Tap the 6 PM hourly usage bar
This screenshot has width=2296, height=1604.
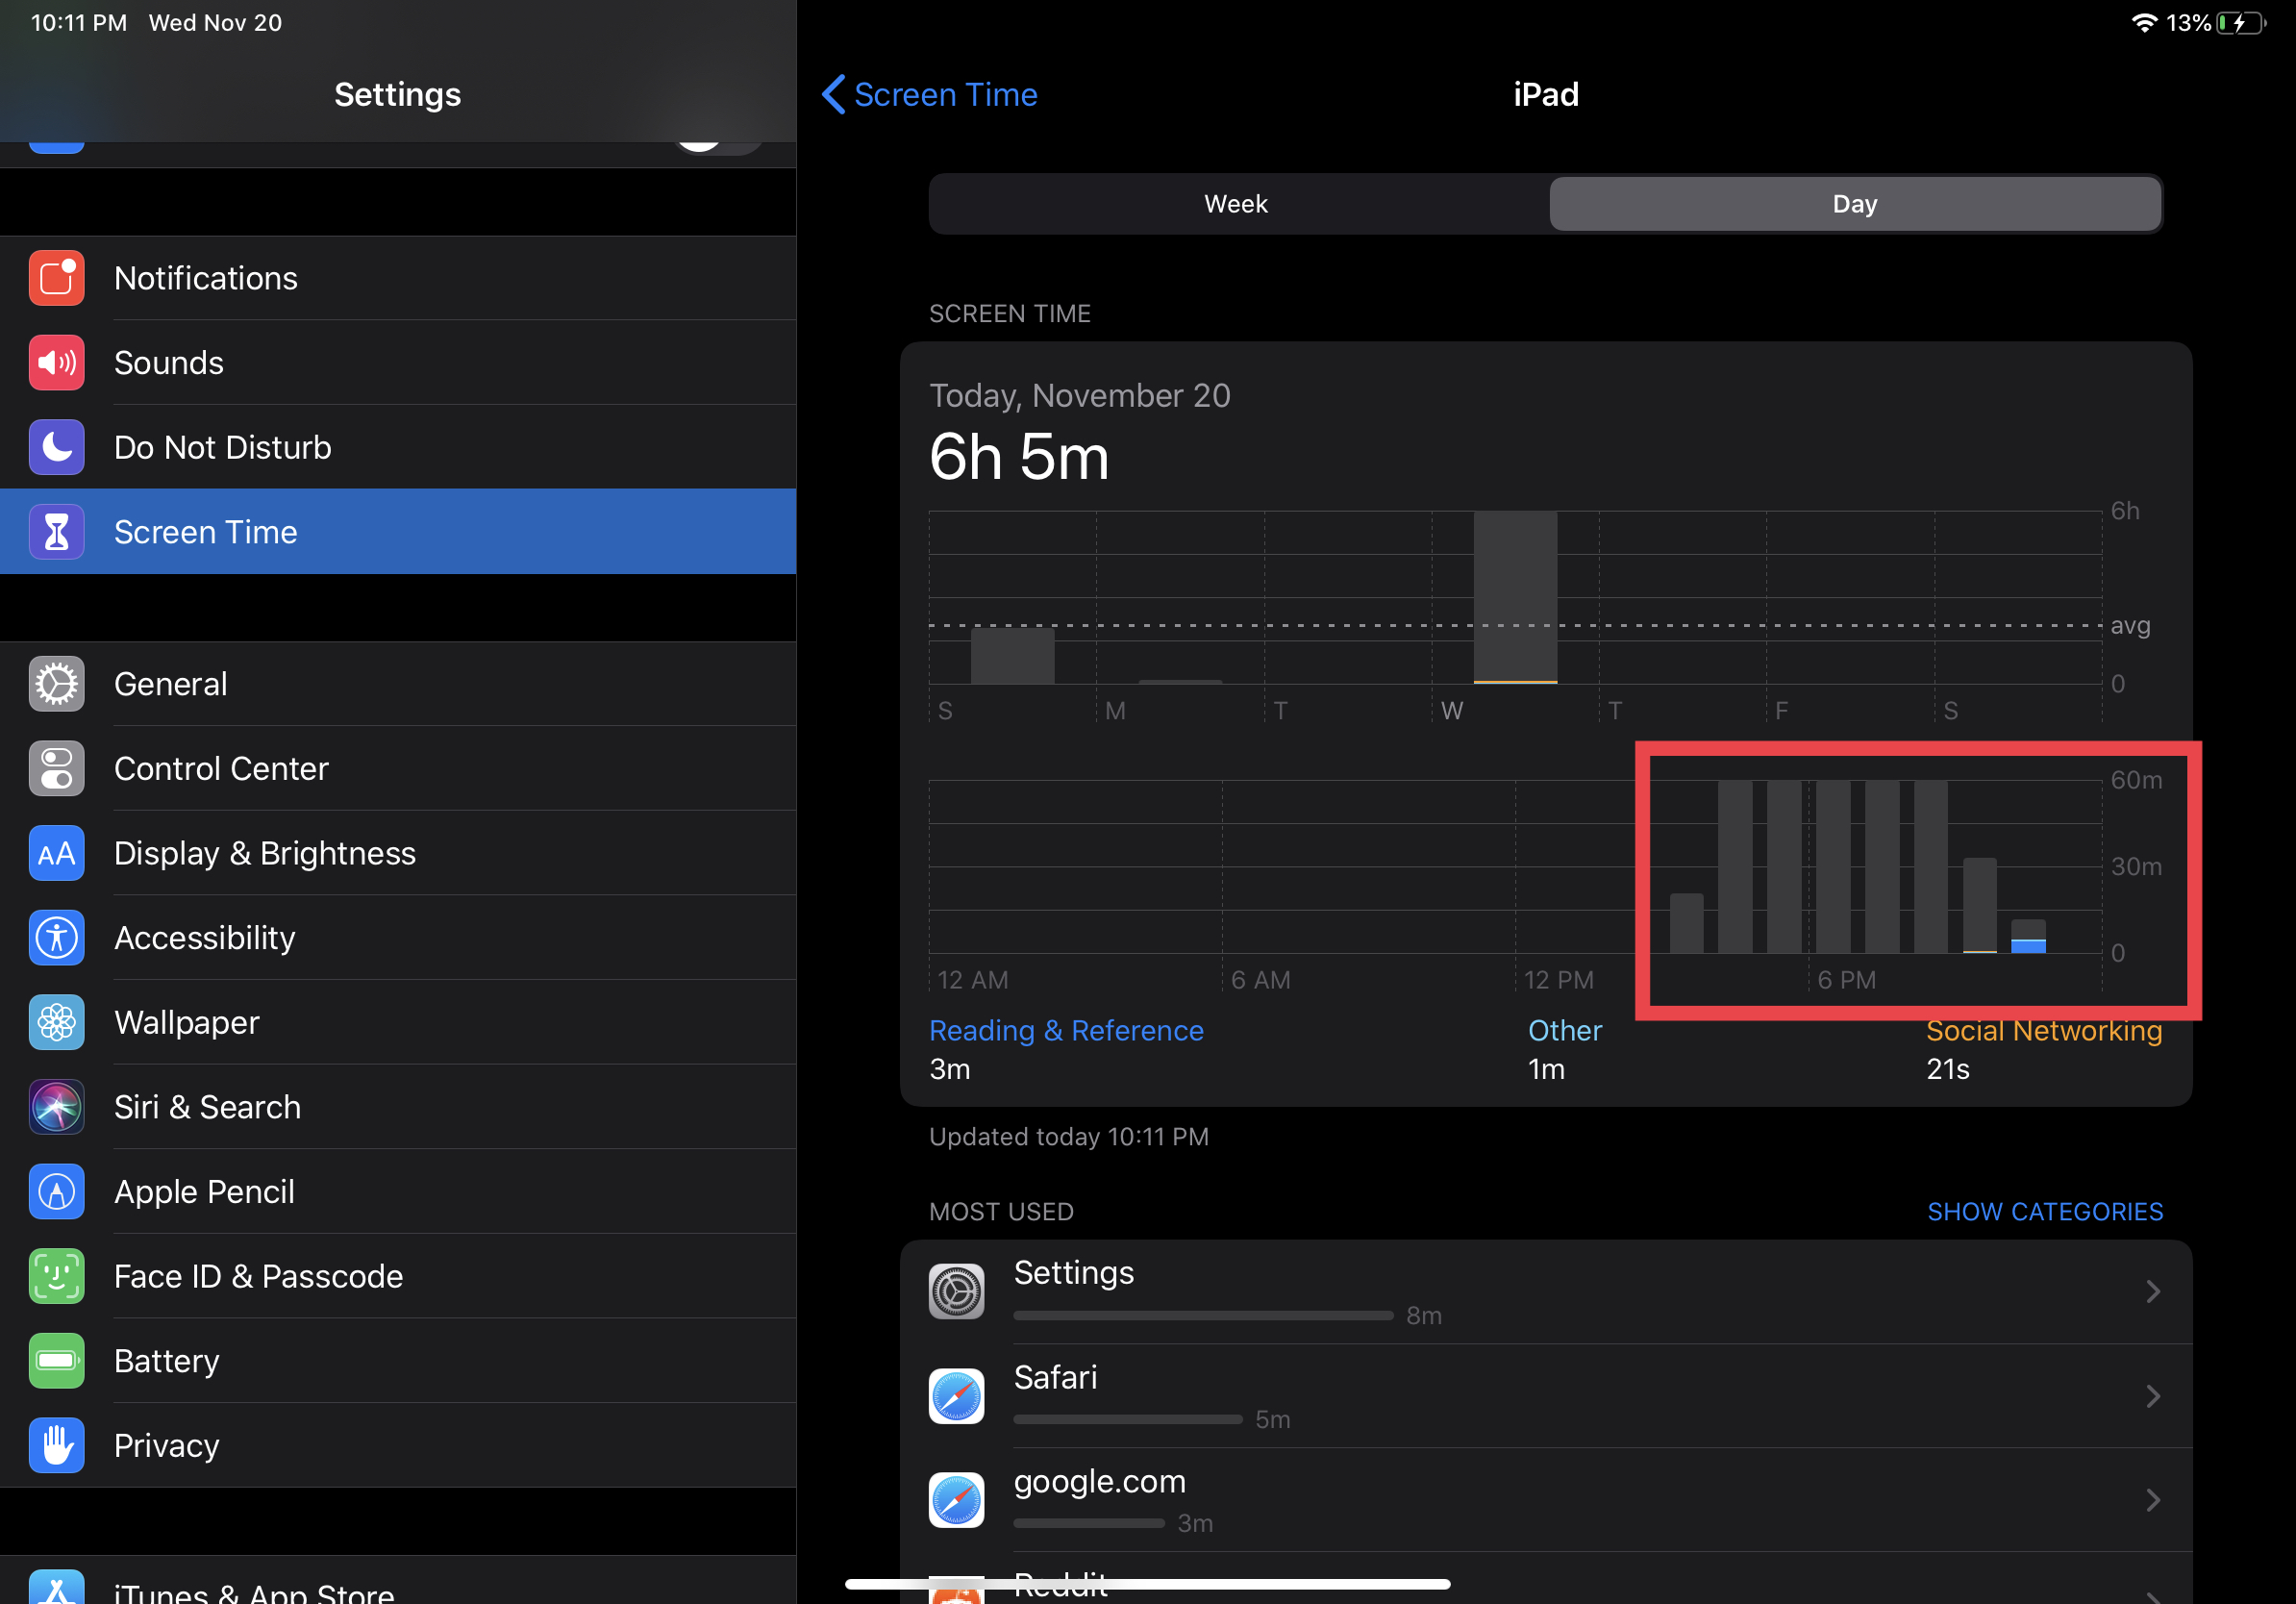(1833, 867)
